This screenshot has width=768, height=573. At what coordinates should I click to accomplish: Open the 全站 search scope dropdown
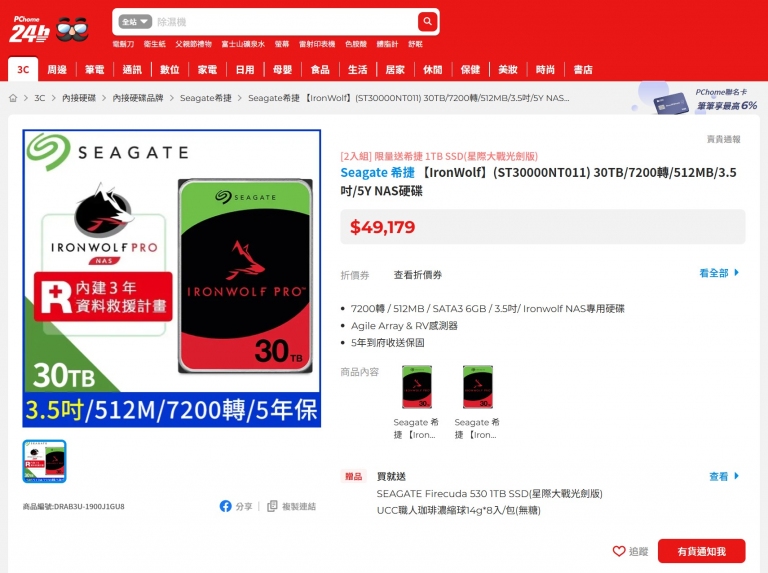[135, 22]
